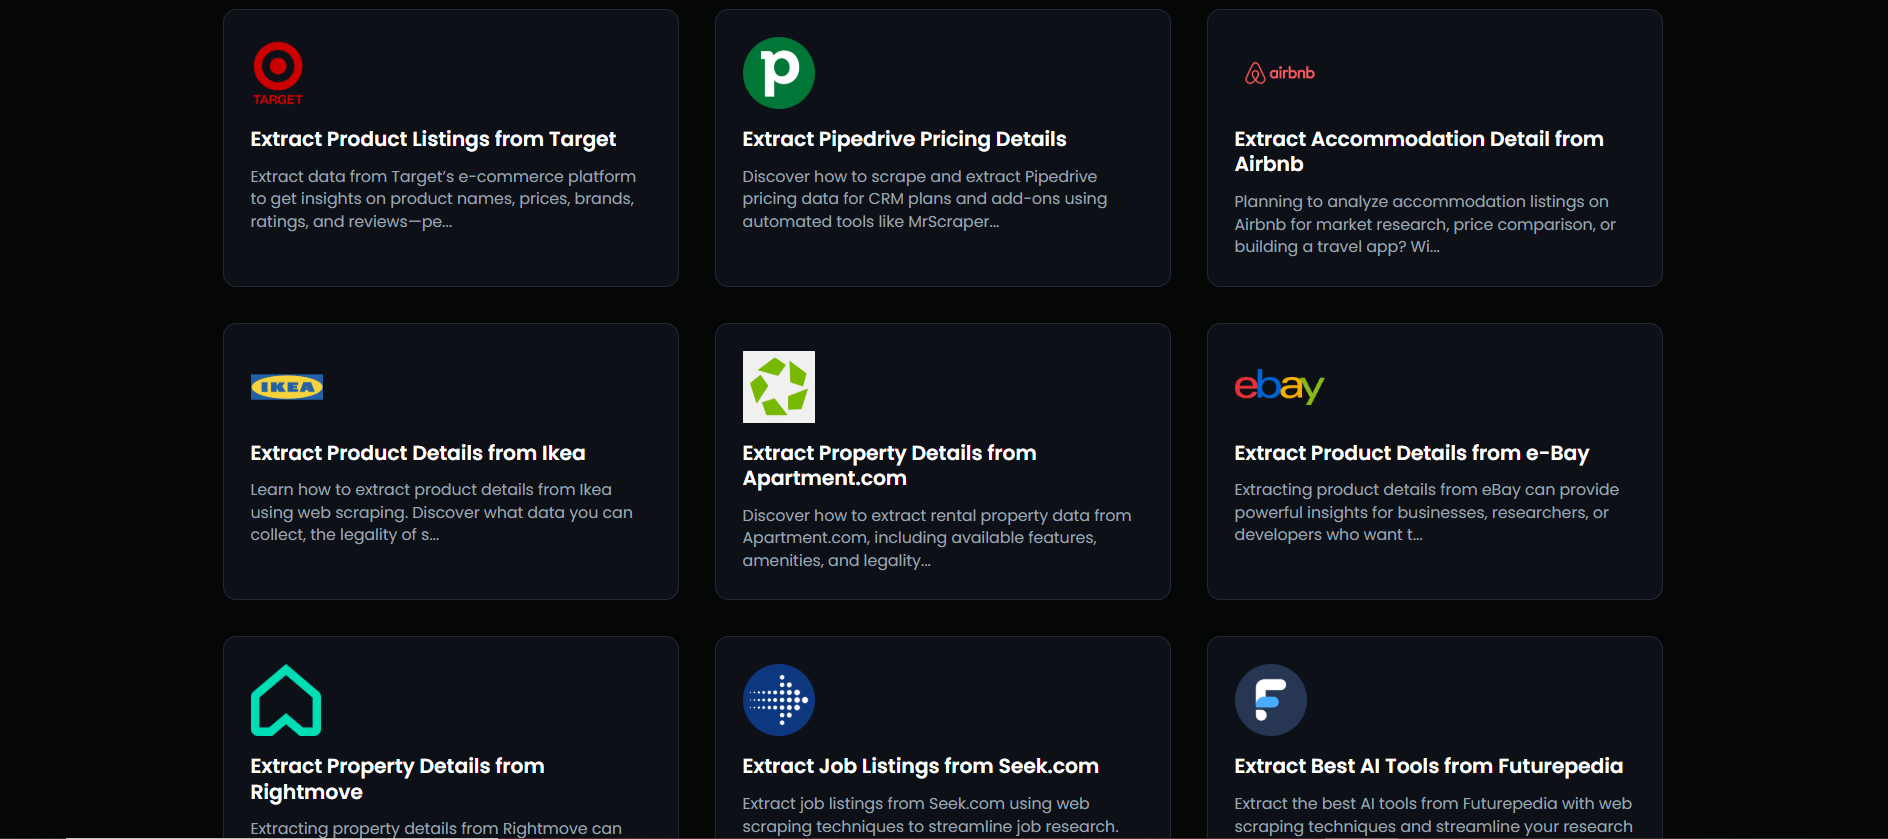Open 'Extract Accommodation Detail from Airbnb'

point(1419,151)
